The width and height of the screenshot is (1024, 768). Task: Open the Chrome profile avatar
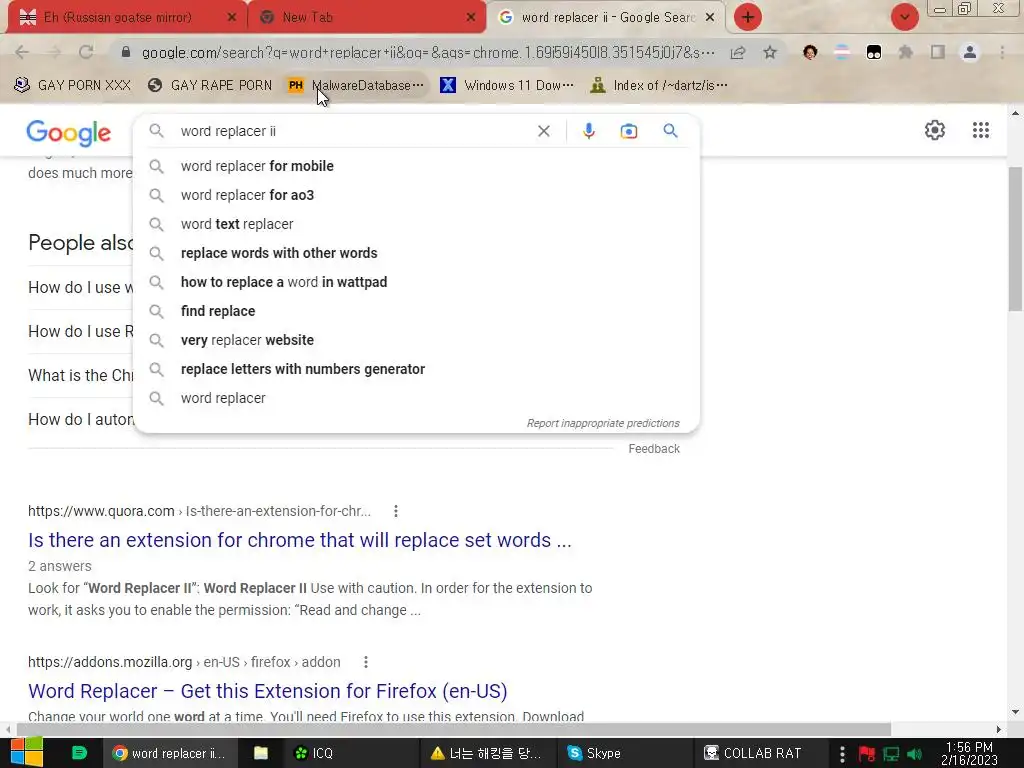click(x=970, y=52)
